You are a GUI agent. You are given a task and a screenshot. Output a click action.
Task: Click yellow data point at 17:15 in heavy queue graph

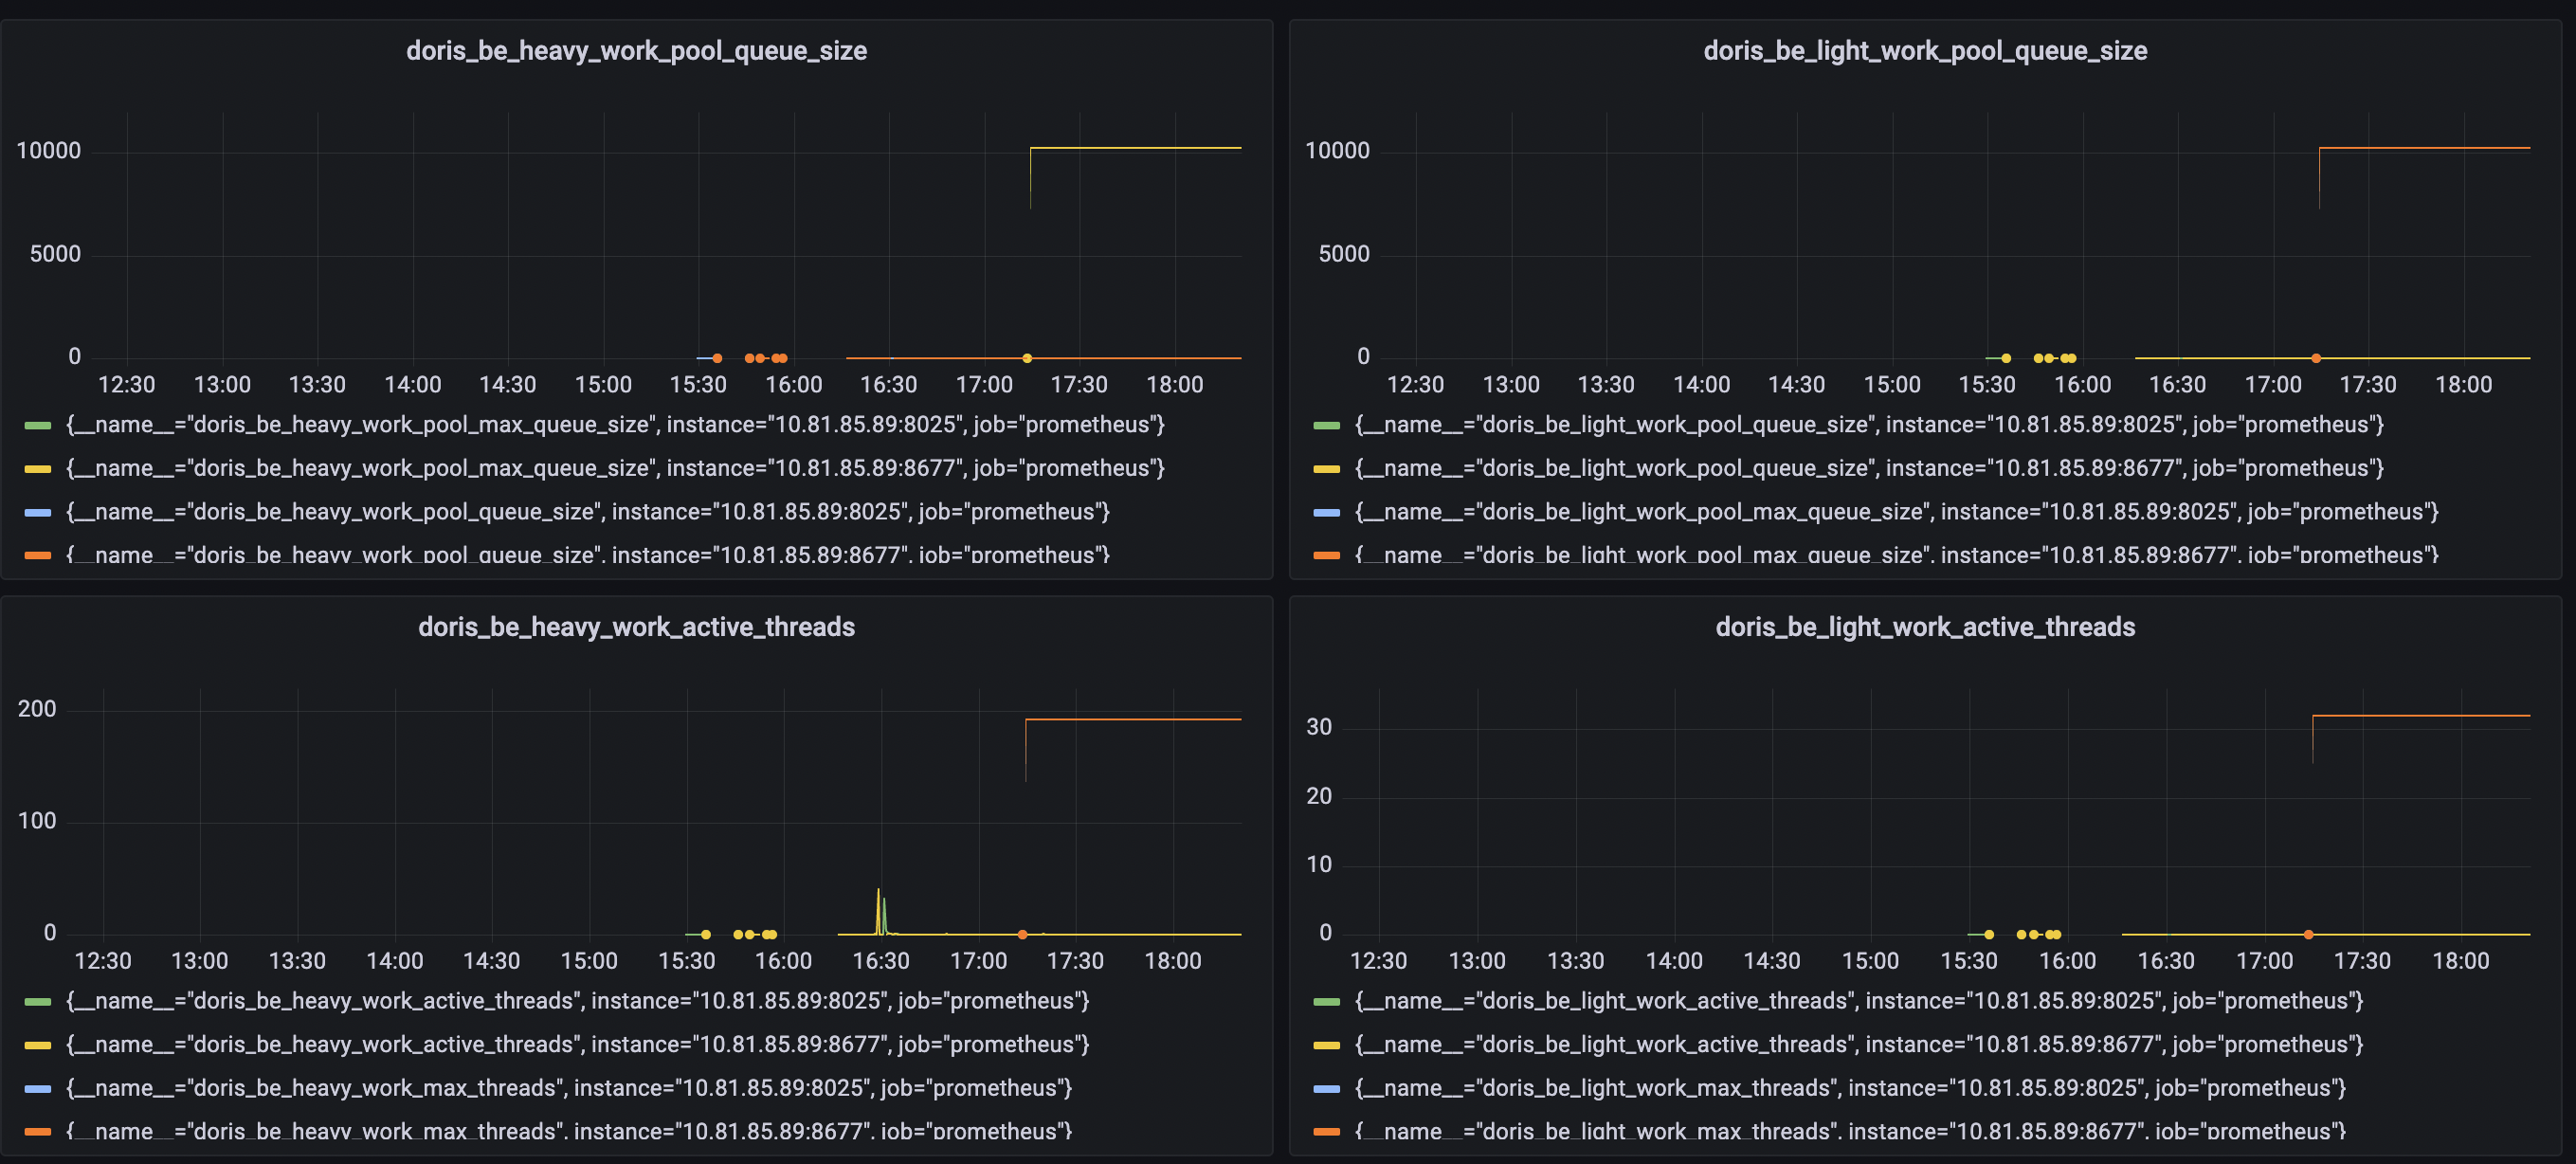click(x=1027, y=358)
